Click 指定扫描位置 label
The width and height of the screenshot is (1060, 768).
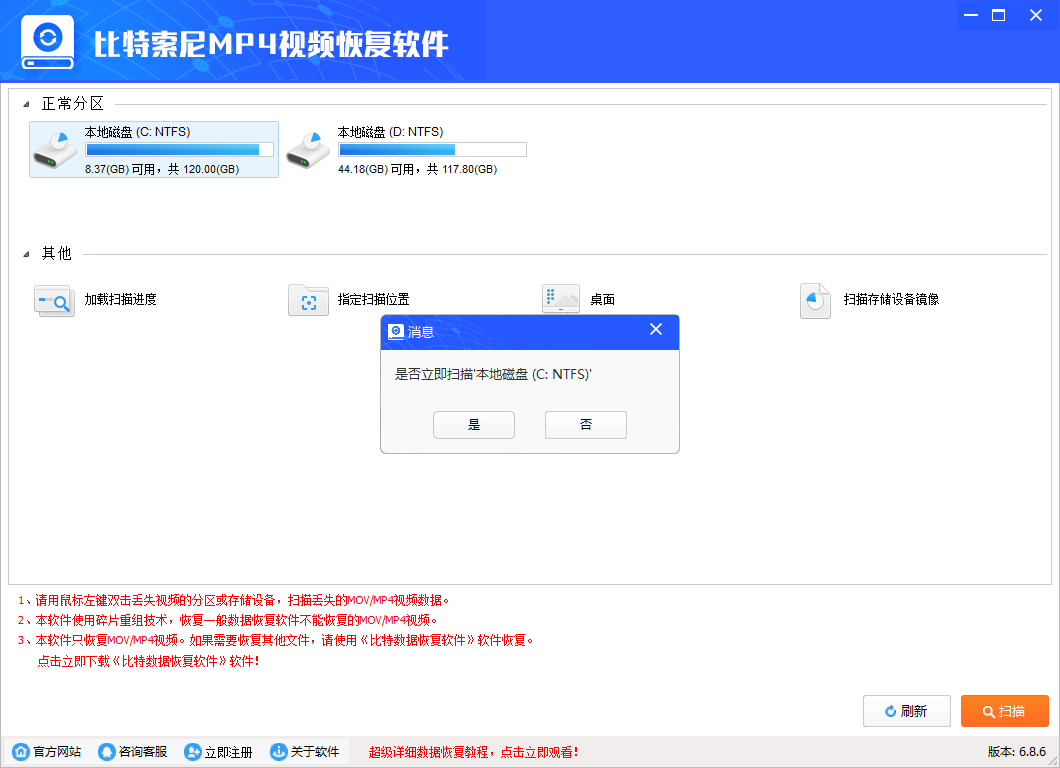coord(374,299)
